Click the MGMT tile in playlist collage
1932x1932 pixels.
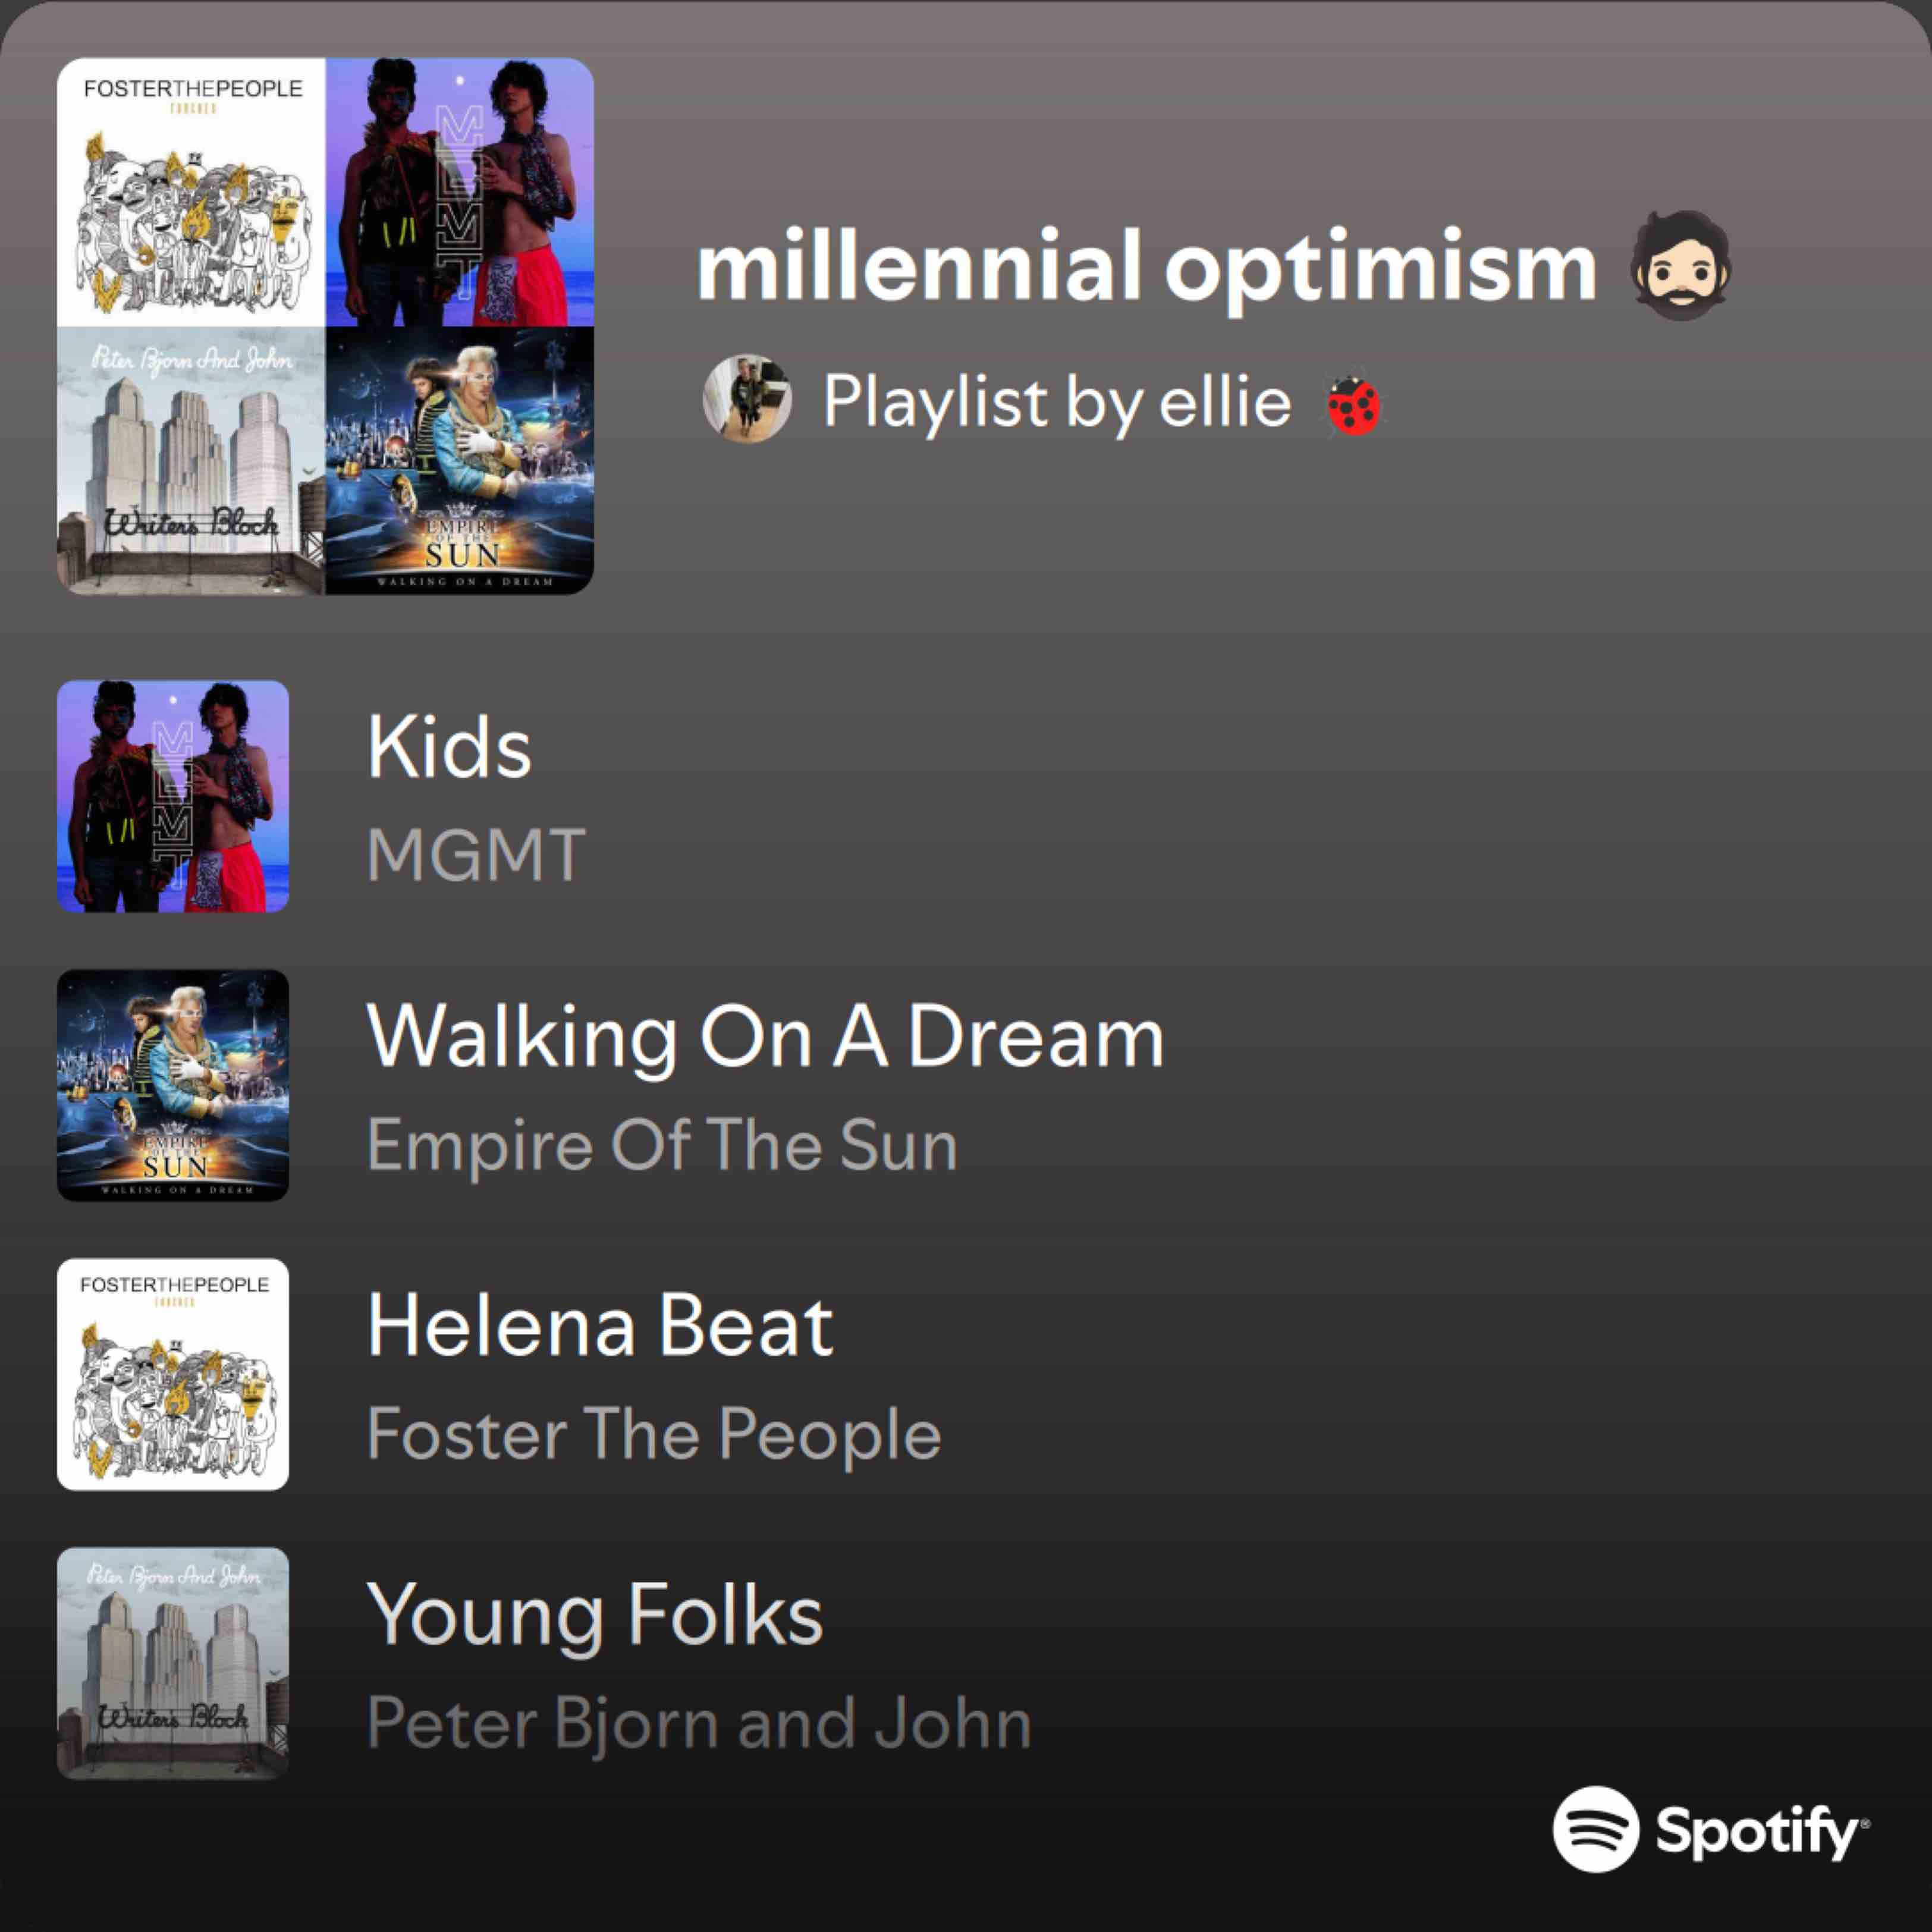click(460, 192)
